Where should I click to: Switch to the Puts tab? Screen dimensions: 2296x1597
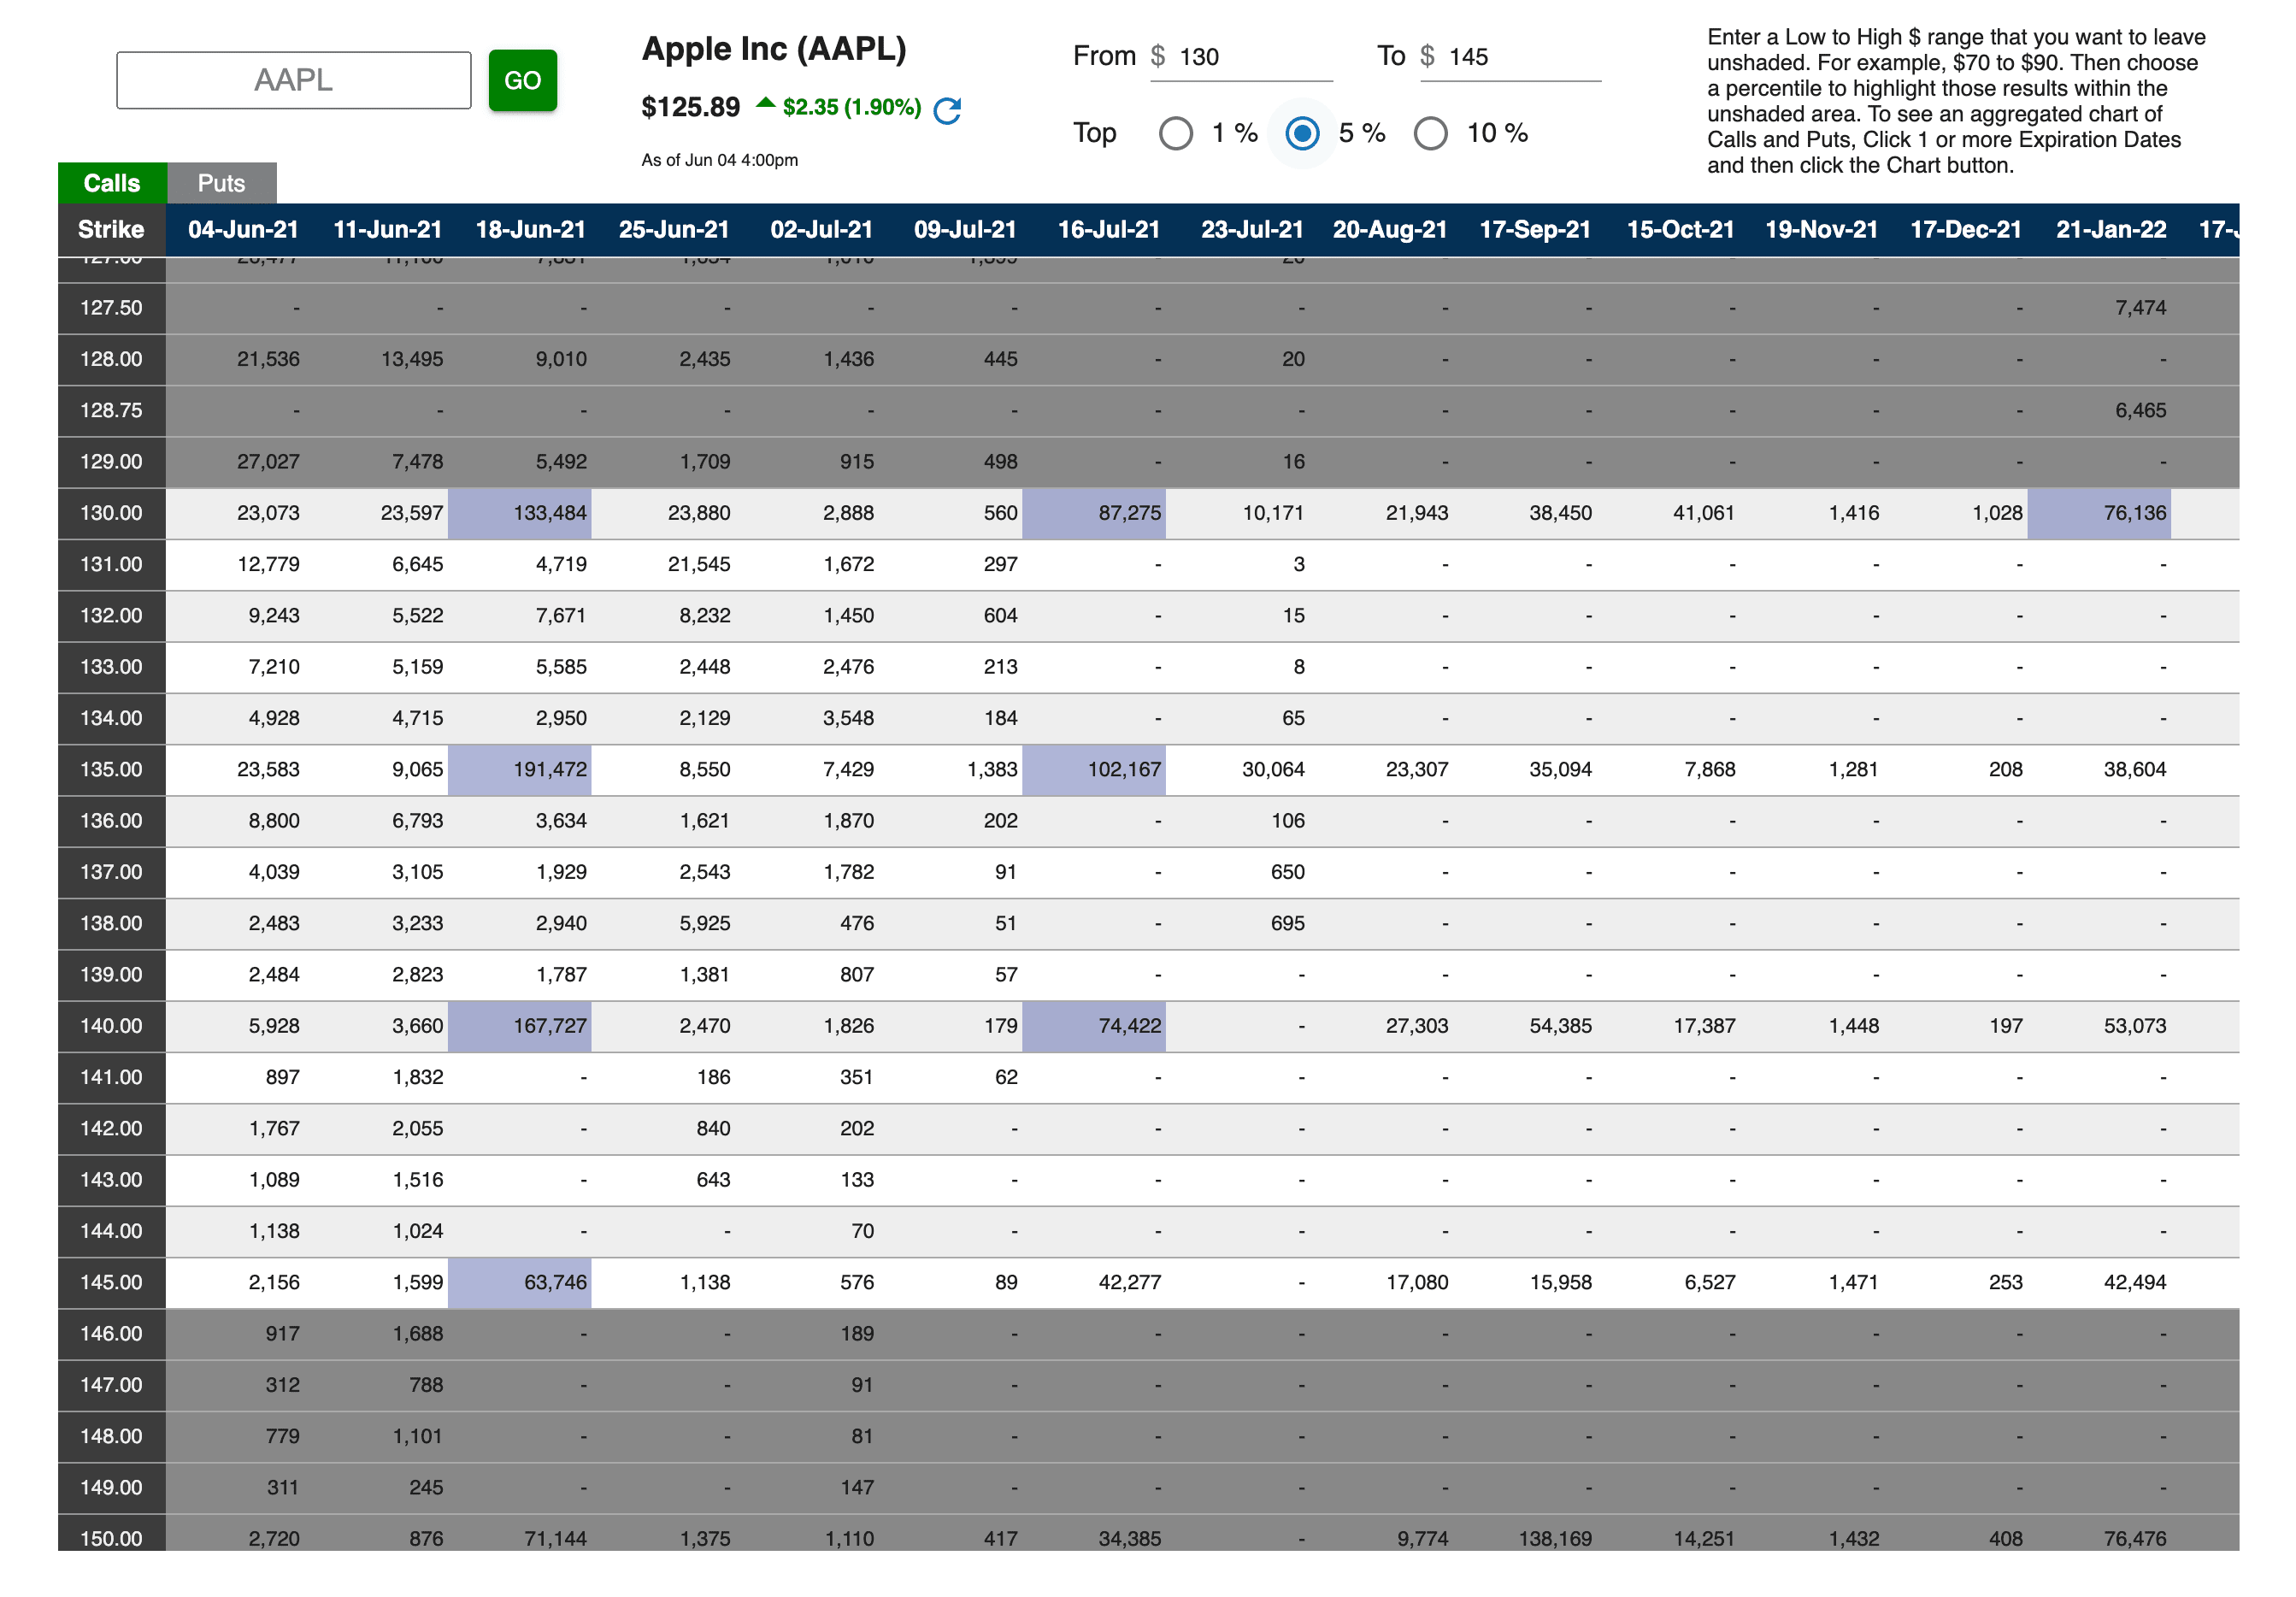pos(221,183)
